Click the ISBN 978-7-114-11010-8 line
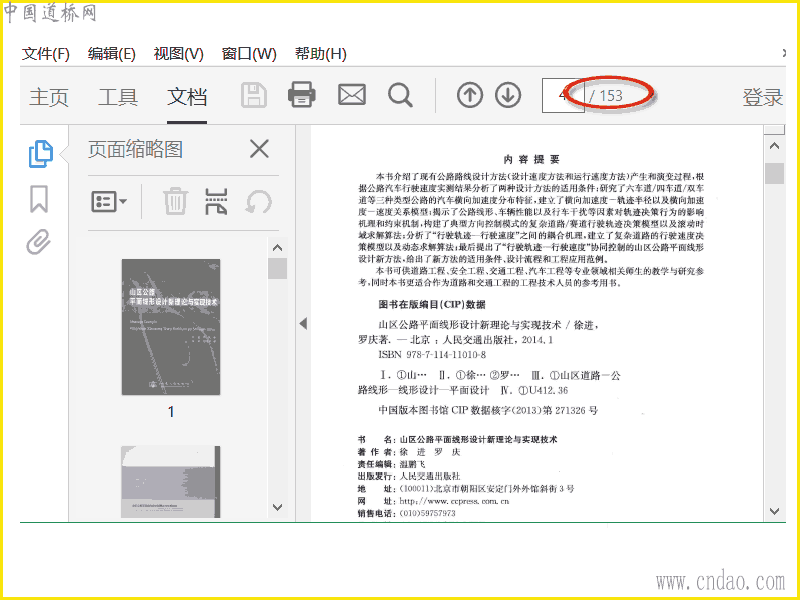Screen dimensions: 800x600 (432, 354)
